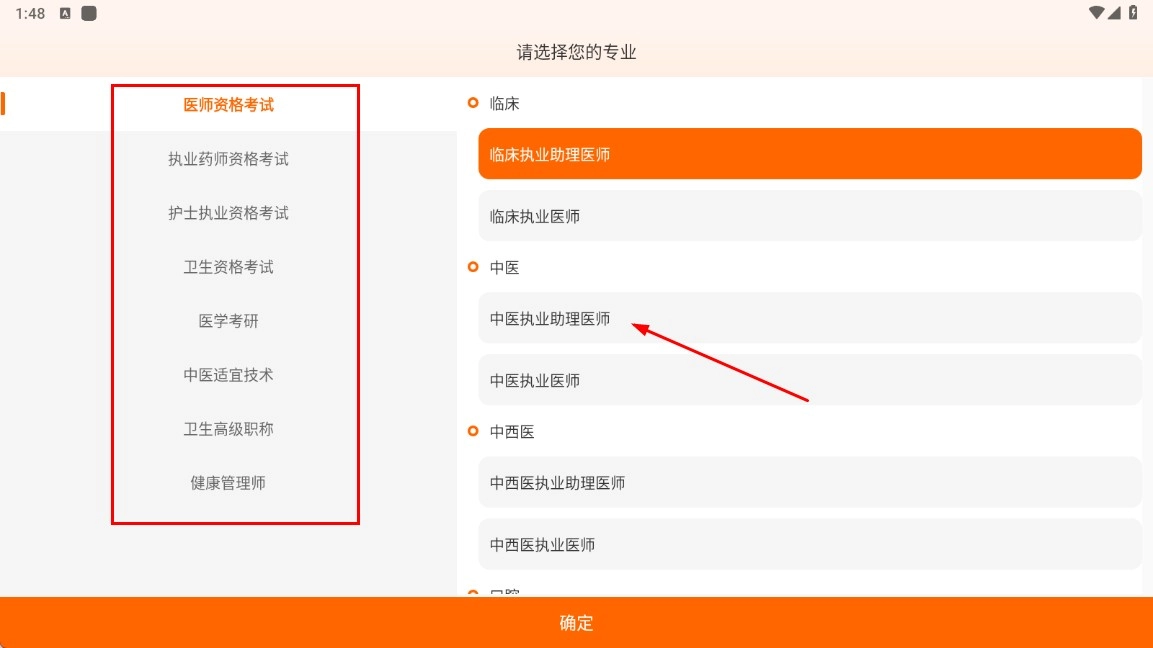Switch to 执业药师资格考试 category

(228, 159)
